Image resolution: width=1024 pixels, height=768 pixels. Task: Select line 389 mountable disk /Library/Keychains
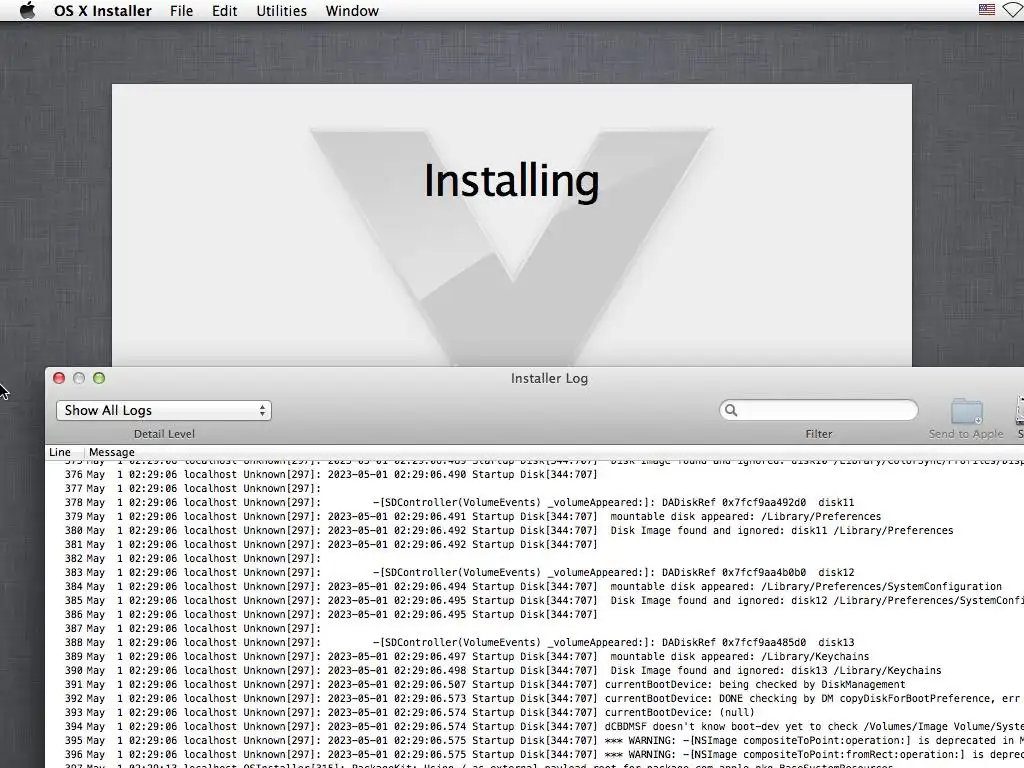tap(535, 657)
